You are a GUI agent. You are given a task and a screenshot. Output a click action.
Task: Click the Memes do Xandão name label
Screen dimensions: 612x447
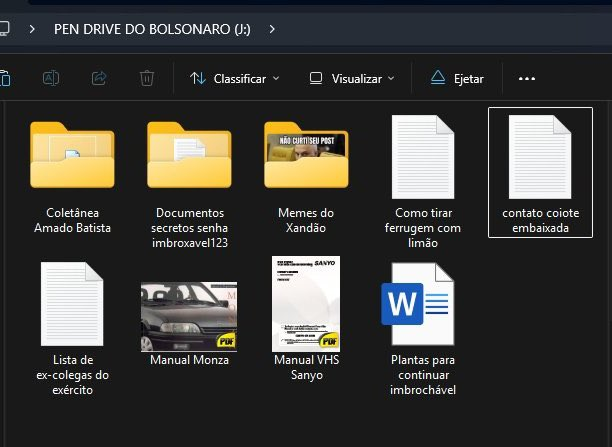[306, 220]
